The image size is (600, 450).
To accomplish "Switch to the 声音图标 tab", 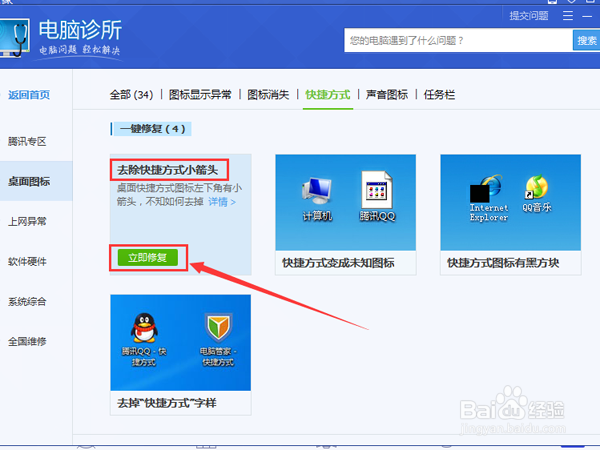I will [x=386, y=95].
